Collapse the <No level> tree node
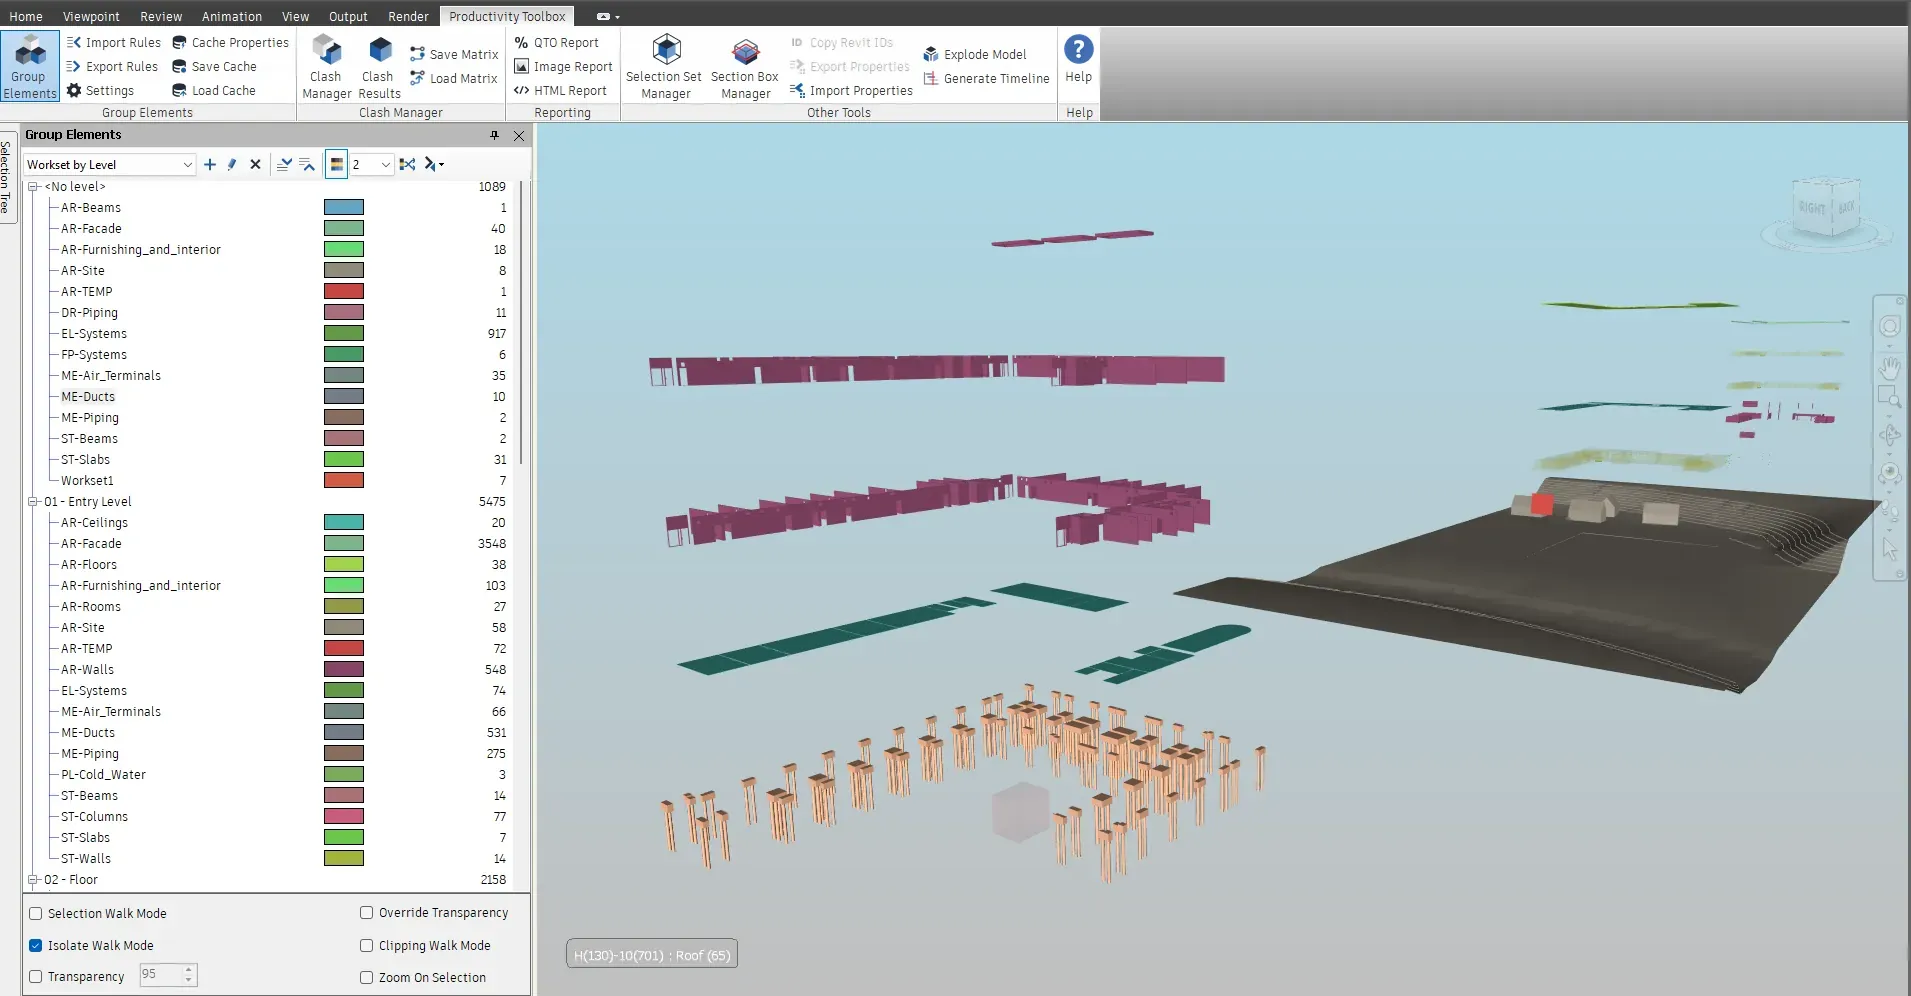 (33, 186)
